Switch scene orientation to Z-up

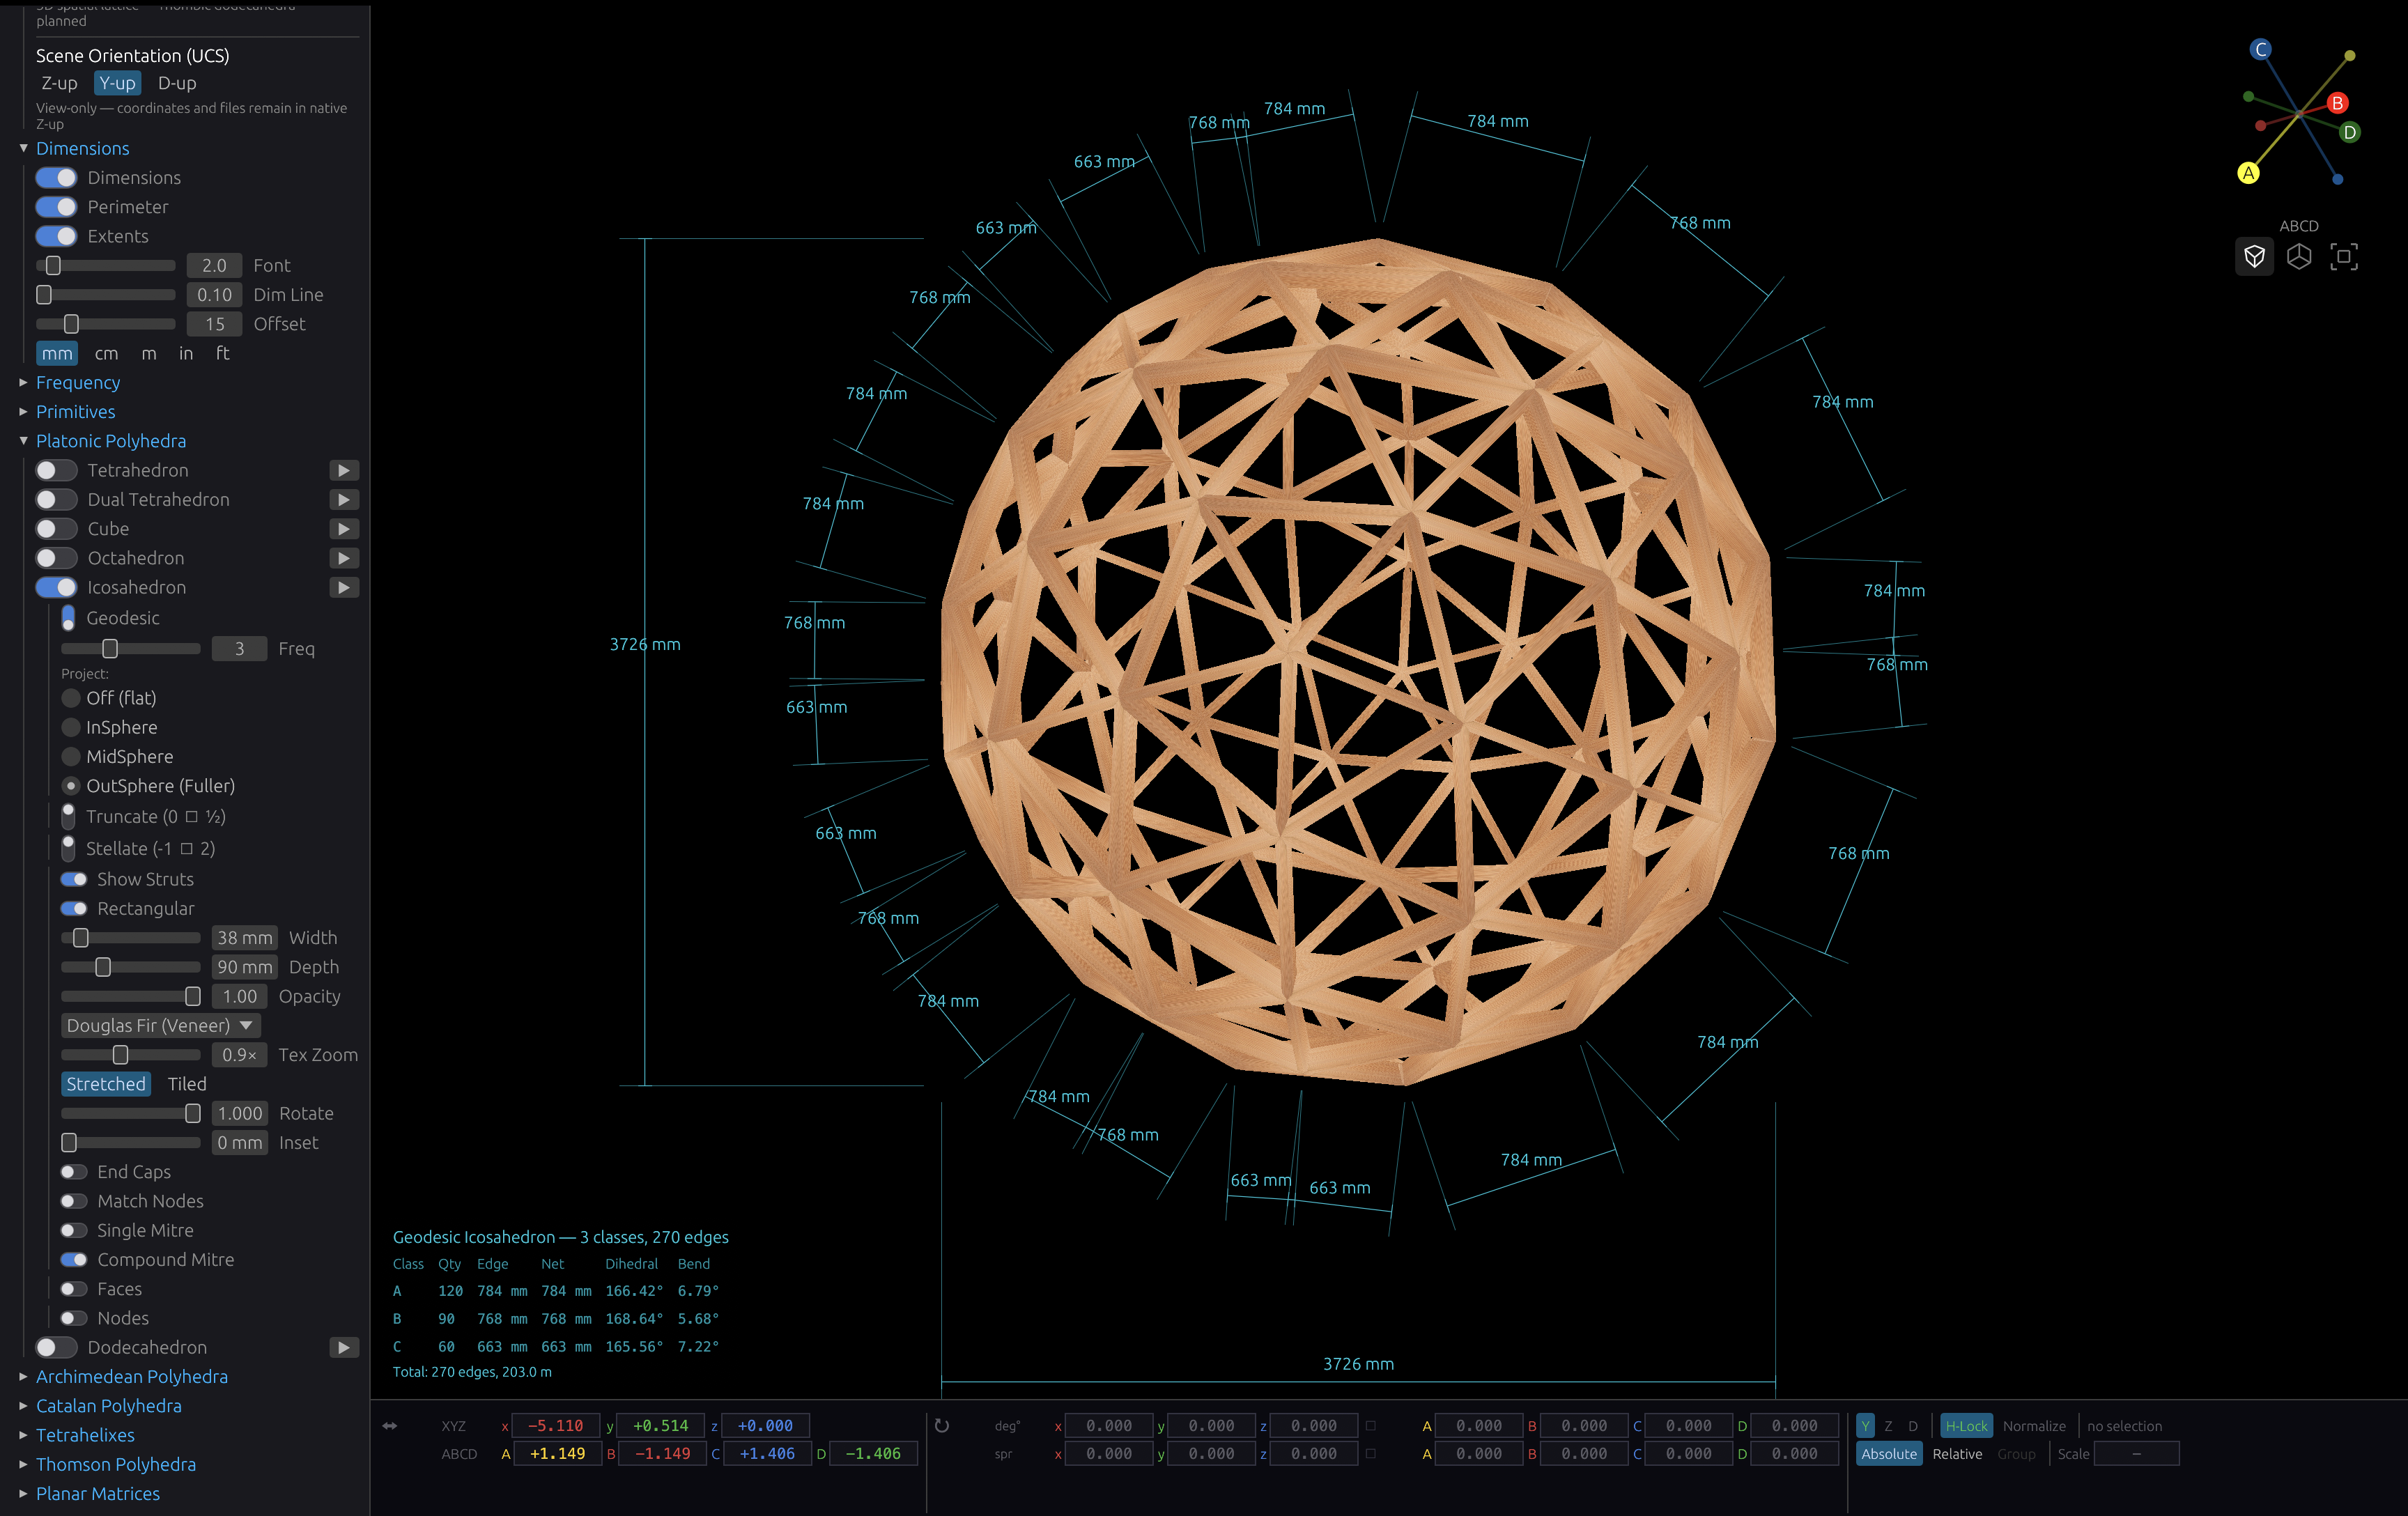(x=59, y=83)
